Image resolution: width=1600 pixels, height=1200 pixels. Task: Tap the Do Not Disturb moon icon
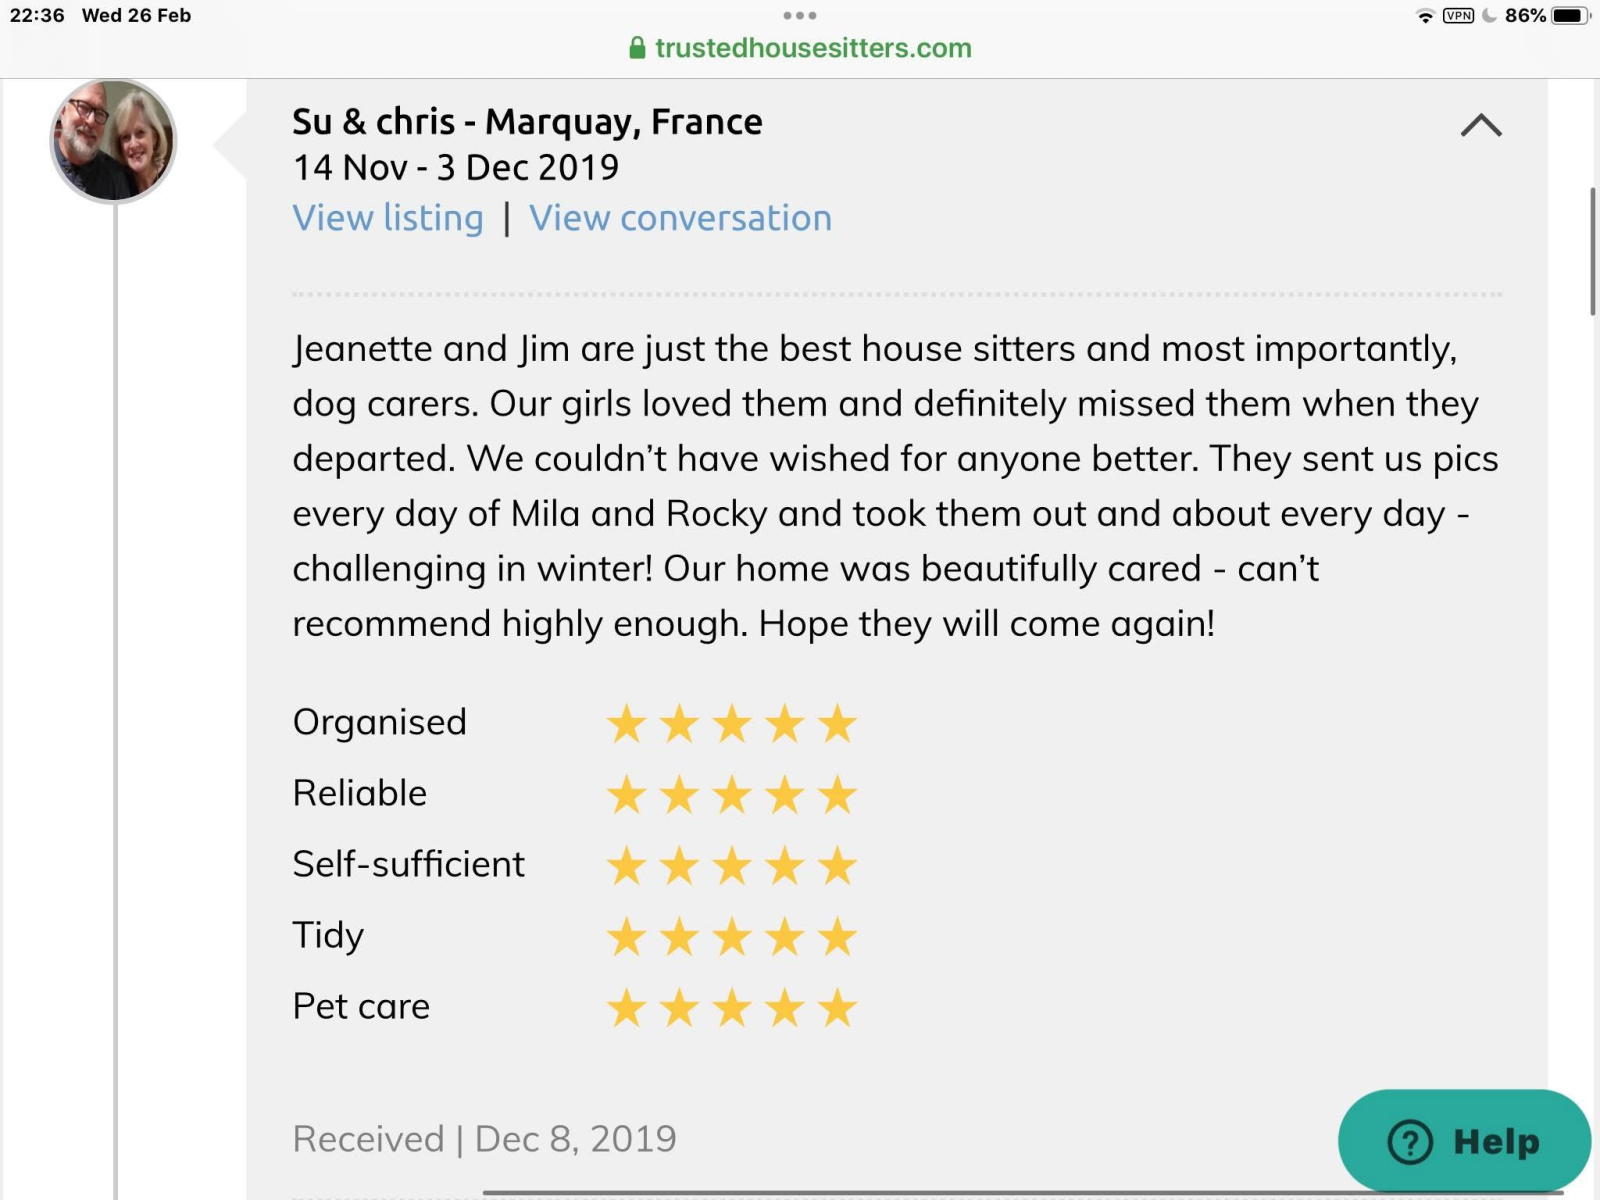point(1489,16)
